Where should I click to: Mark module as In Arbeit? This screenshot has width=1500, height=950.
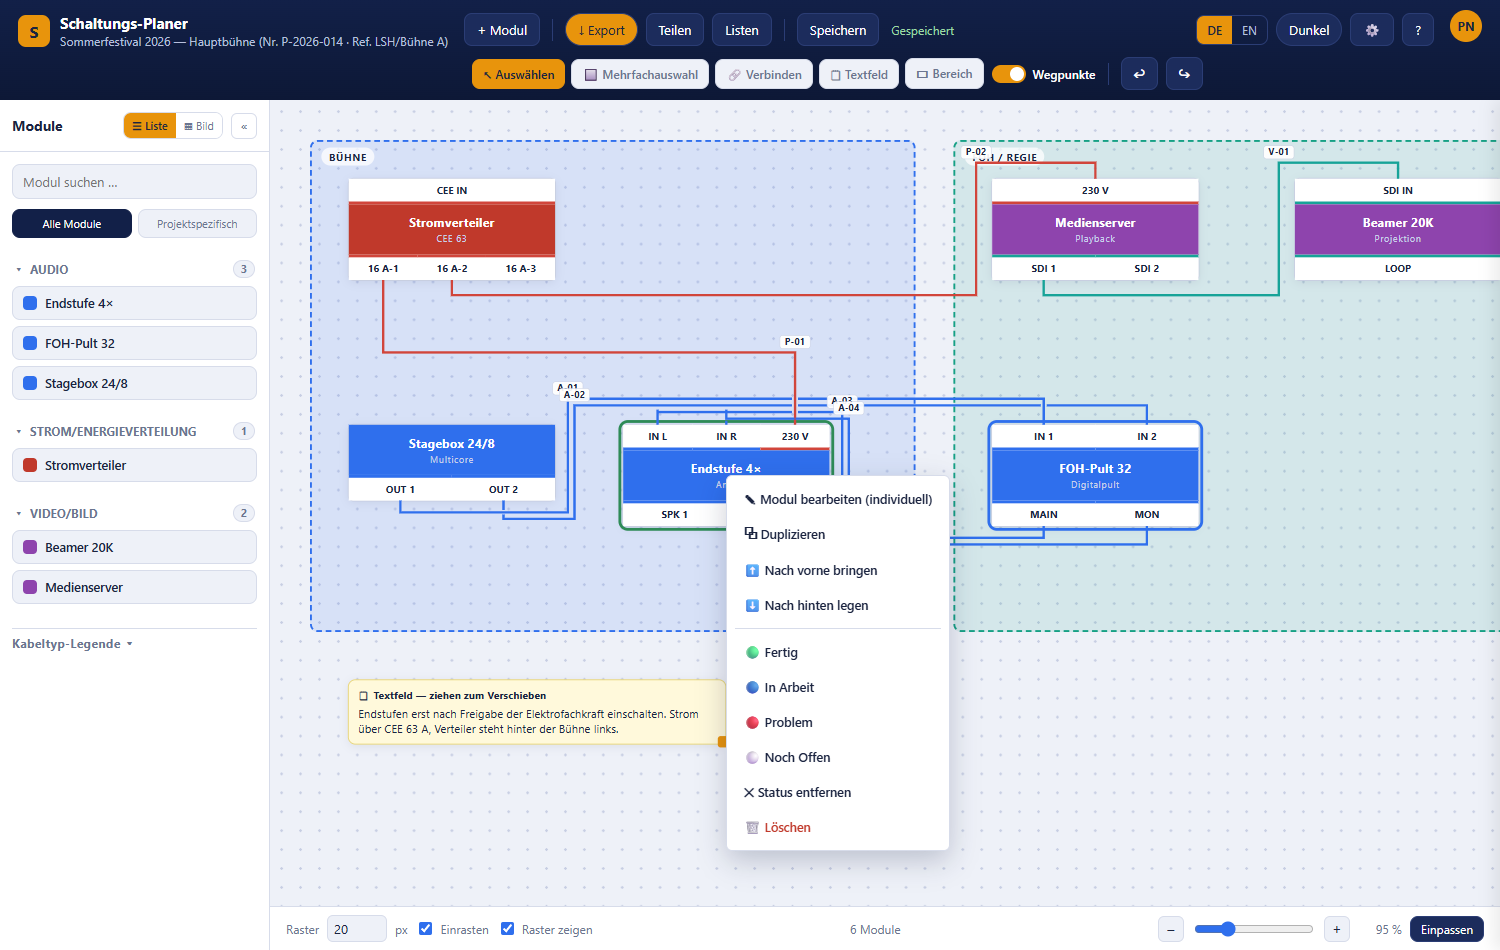(838, 687)
